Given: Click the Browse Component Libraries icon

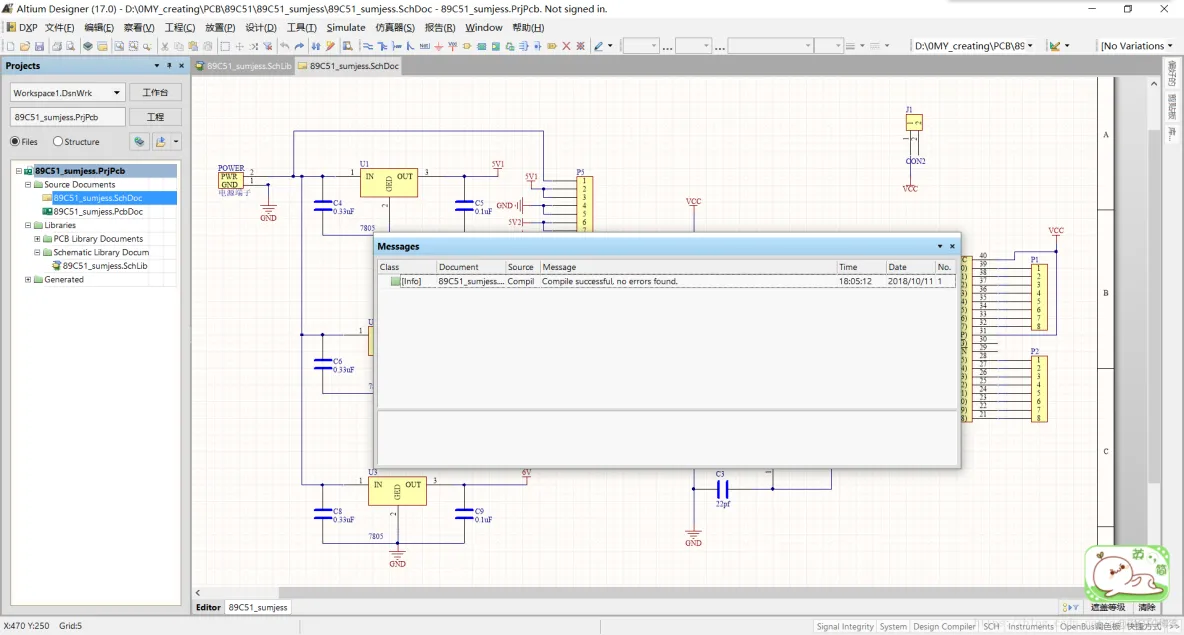Looking at the screenshot, I should 347,46.
